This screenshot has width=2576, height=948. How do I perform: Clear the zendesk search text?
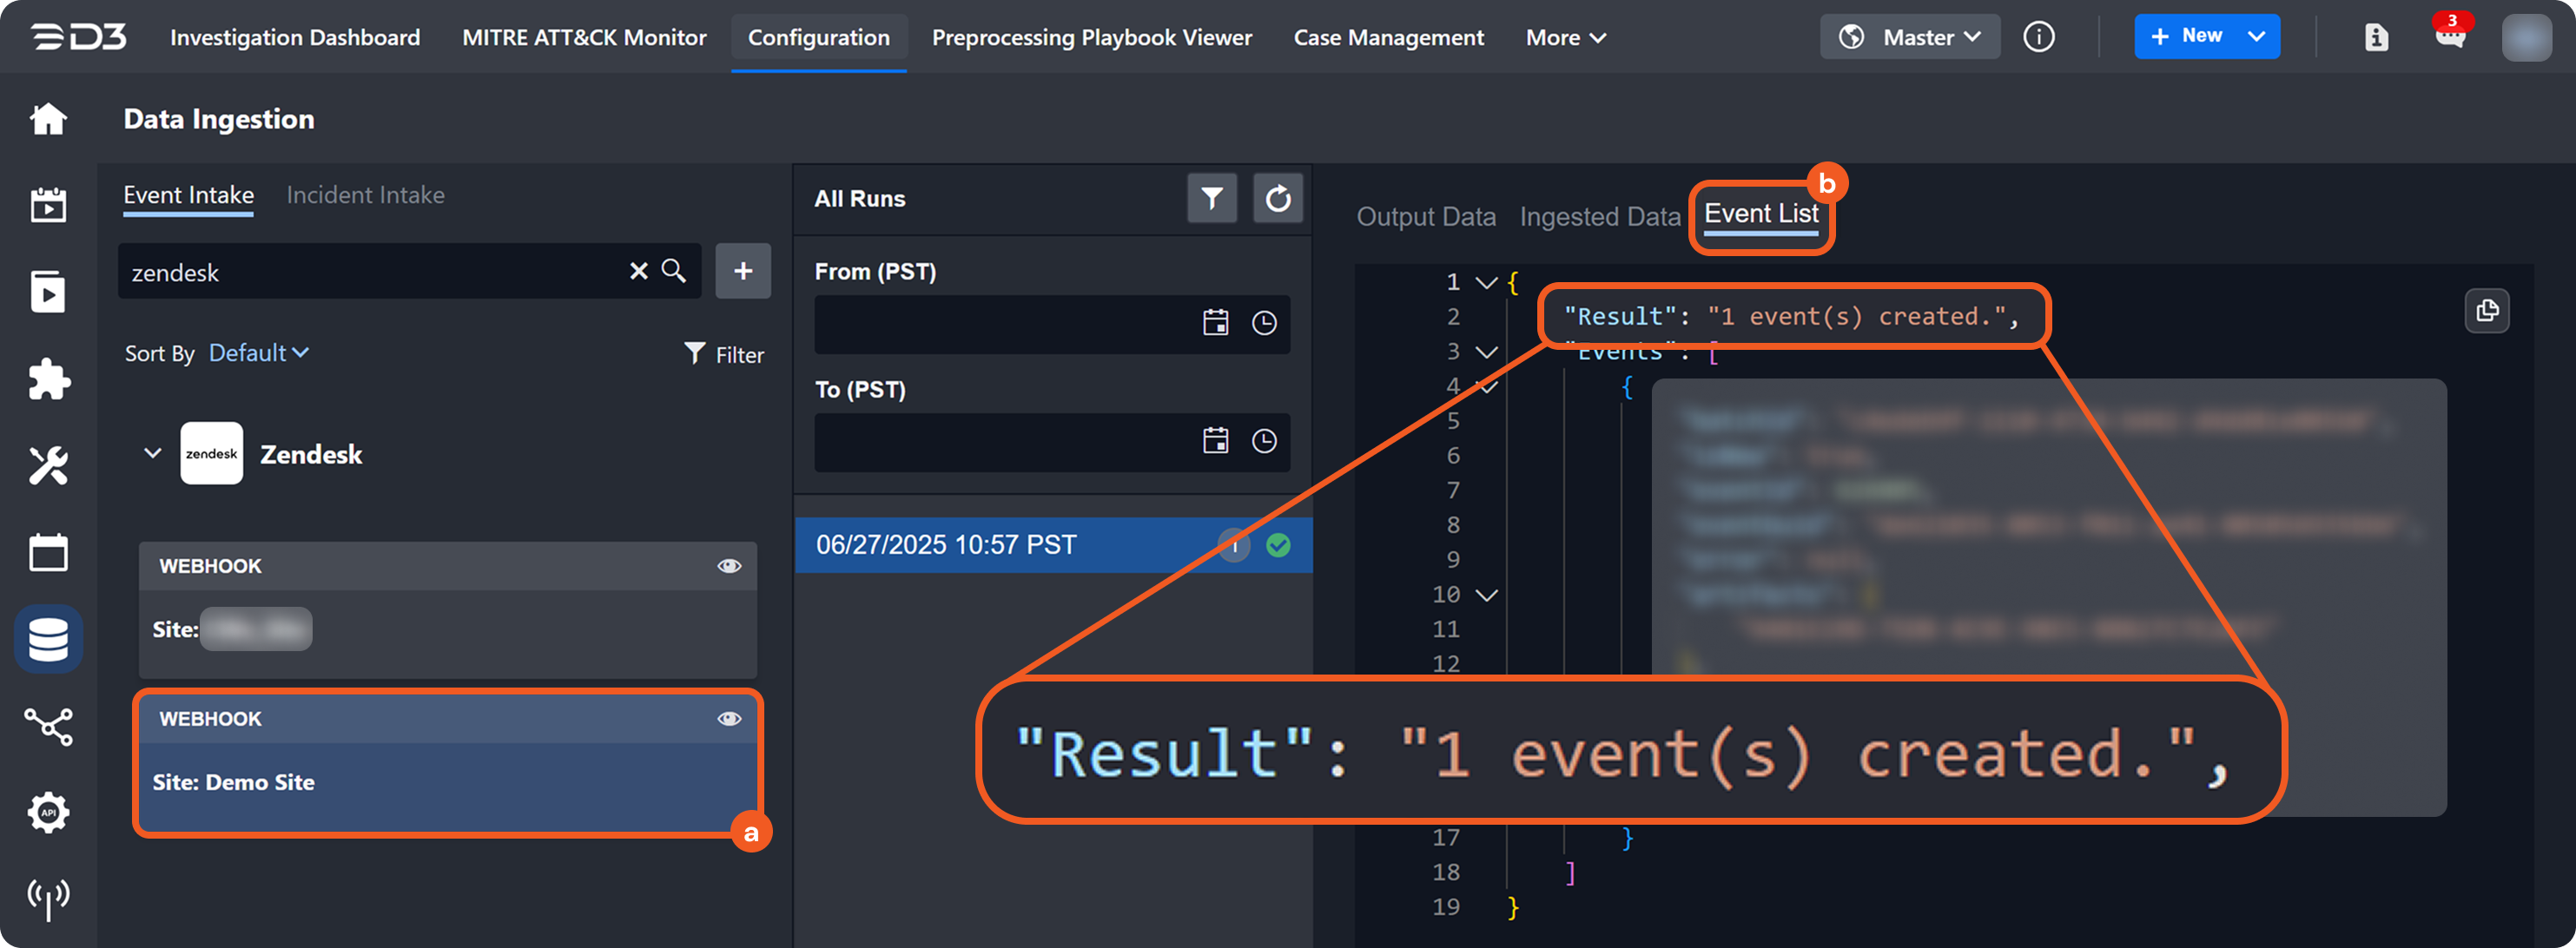(638, 271)
